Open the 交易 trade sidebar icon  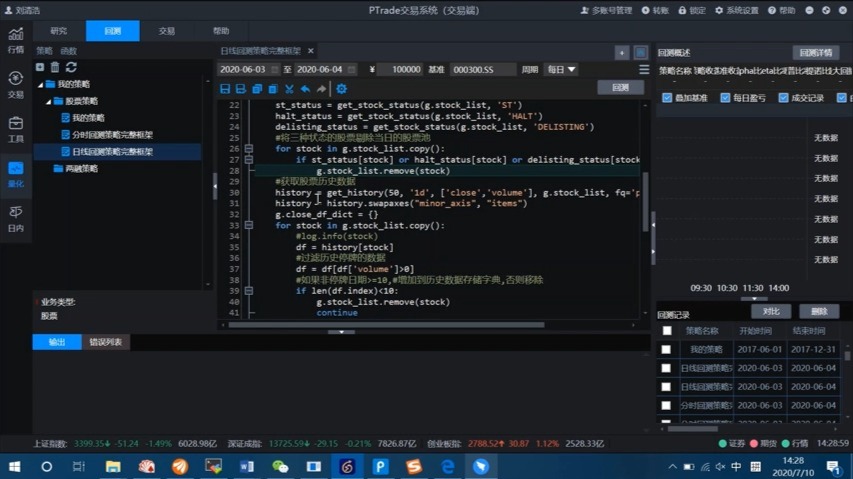[x=16, y=85]
